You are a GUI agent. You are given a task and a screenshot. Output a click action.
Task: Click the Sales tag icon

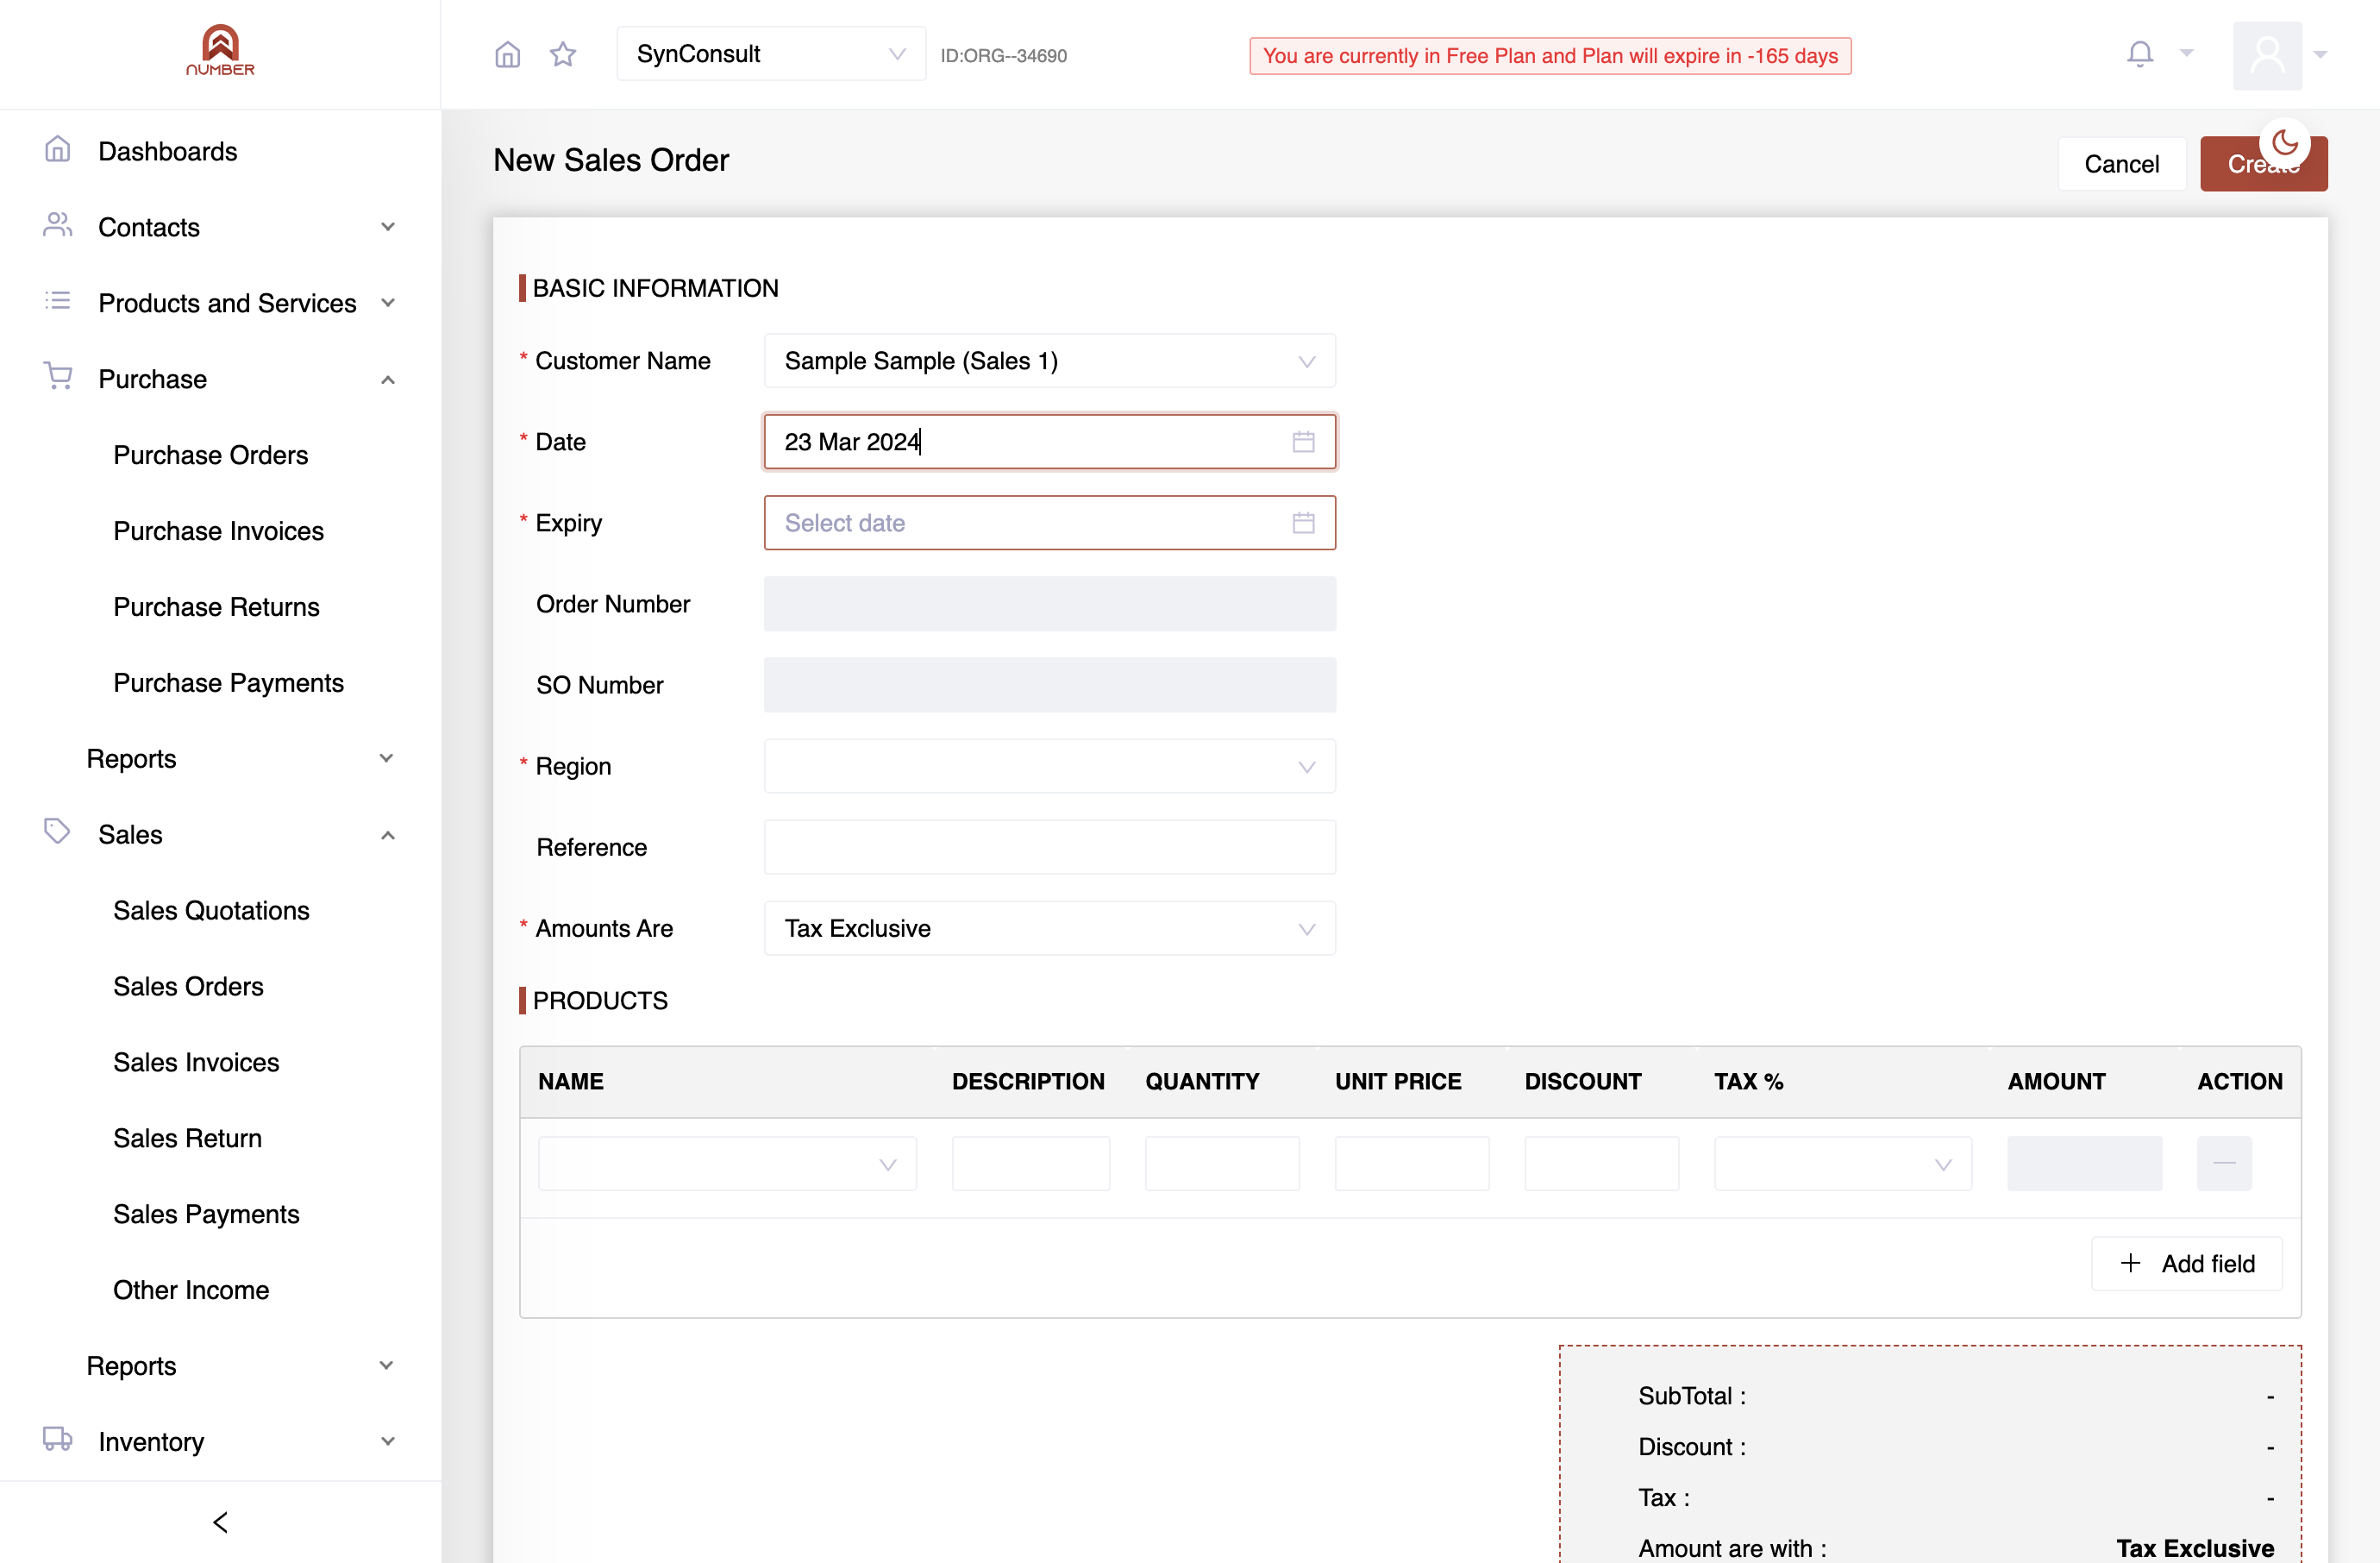[57, 831]
